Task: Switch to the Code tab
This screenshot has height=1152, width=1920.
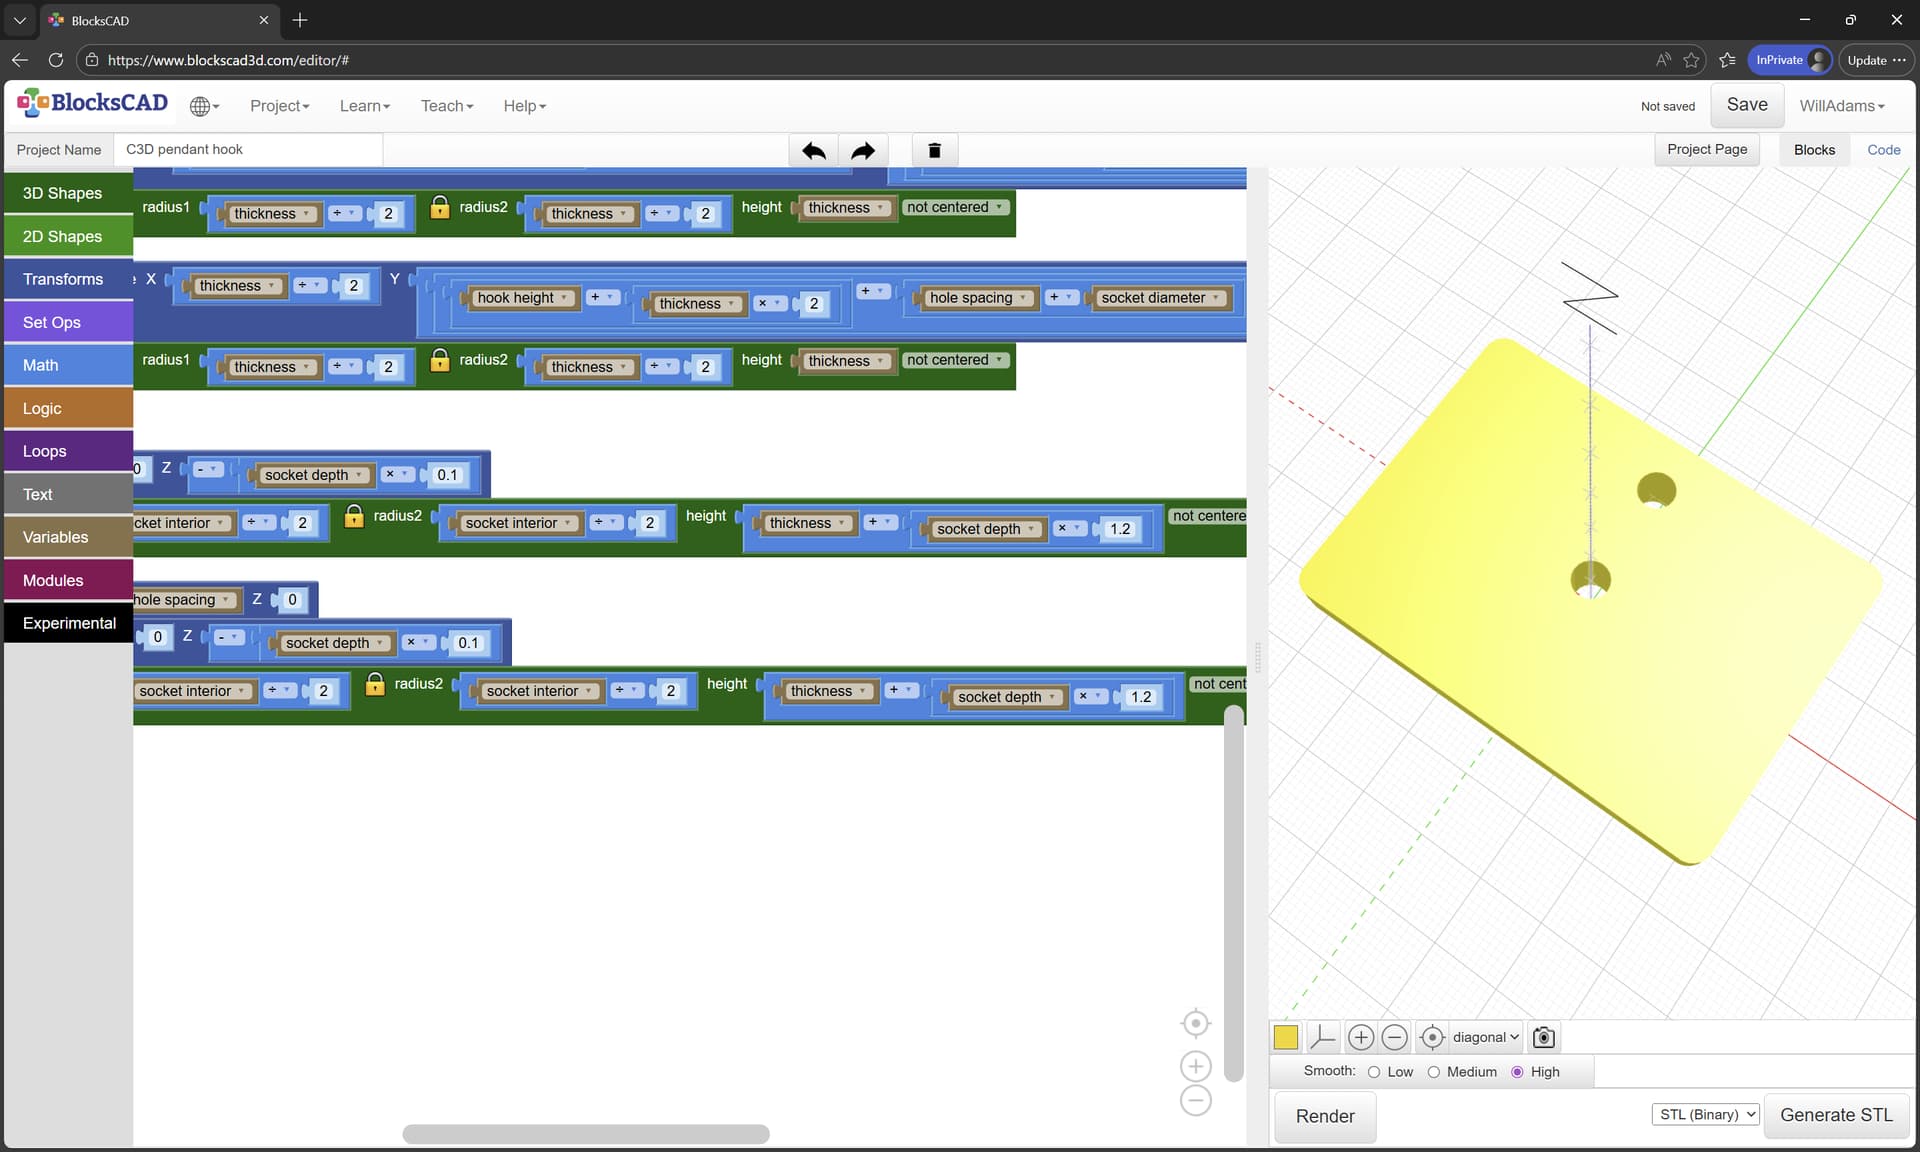Action: [x=1883, y=150]
